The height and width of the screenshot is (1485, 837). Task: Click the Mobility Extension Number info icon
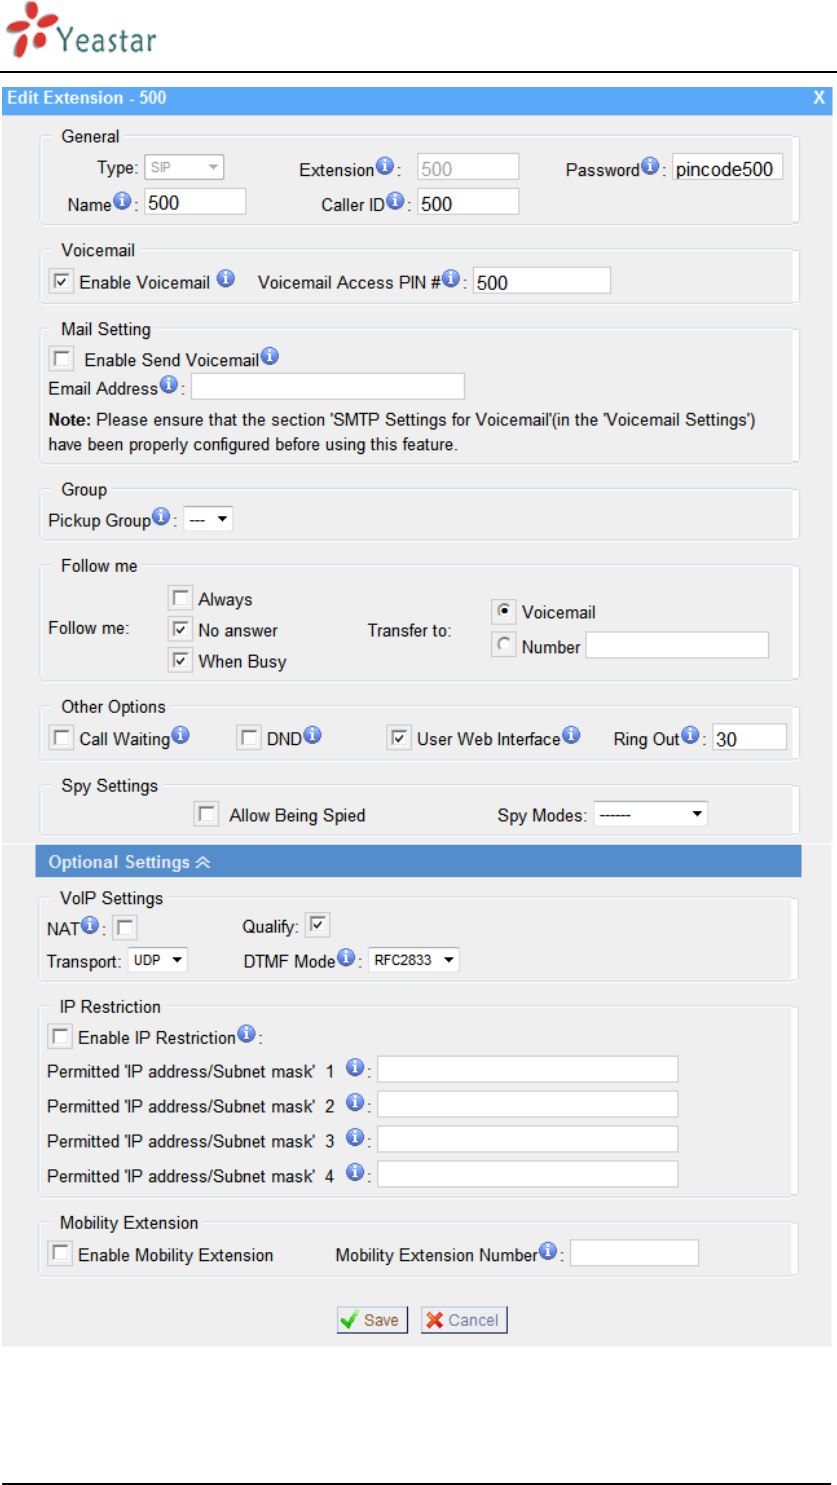(548, 1251)
